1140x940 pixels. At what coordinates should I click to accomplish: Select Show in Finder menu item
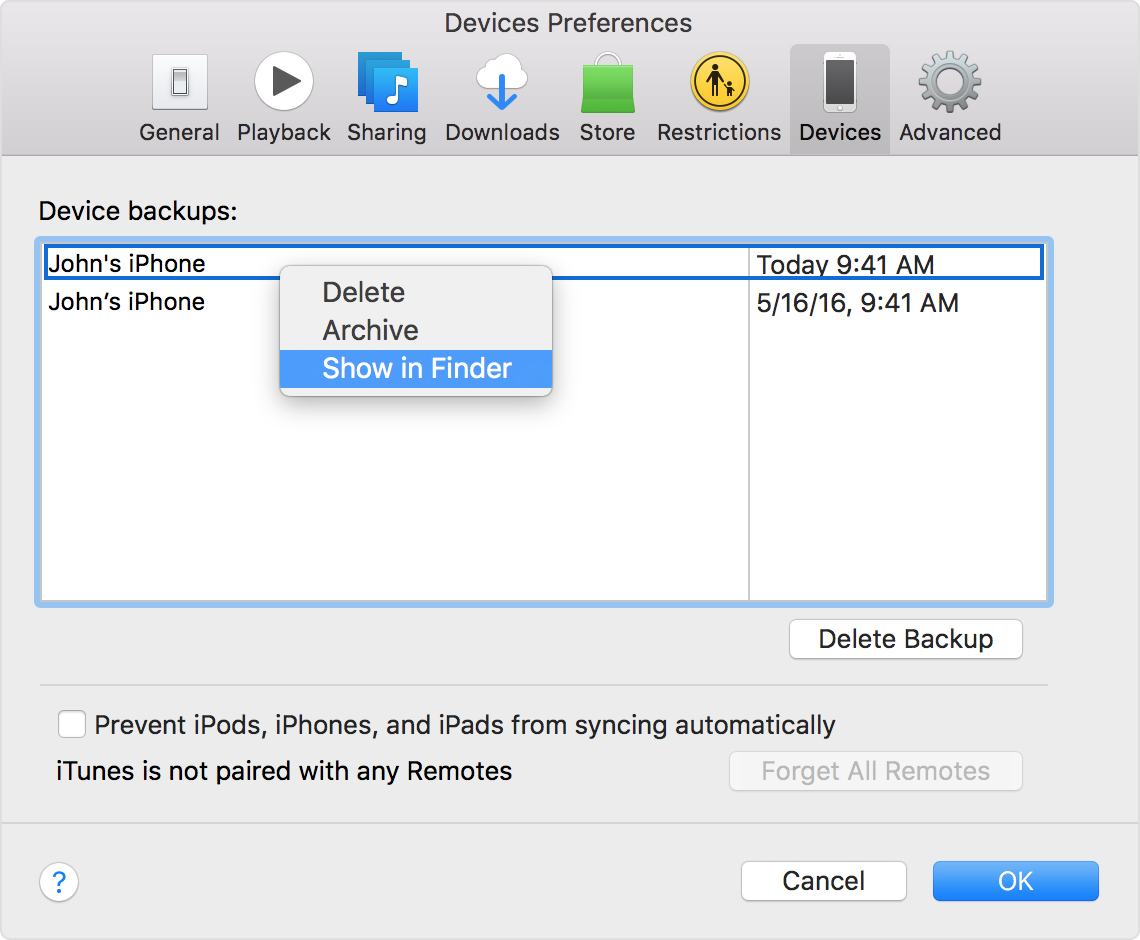coord(416,368)
